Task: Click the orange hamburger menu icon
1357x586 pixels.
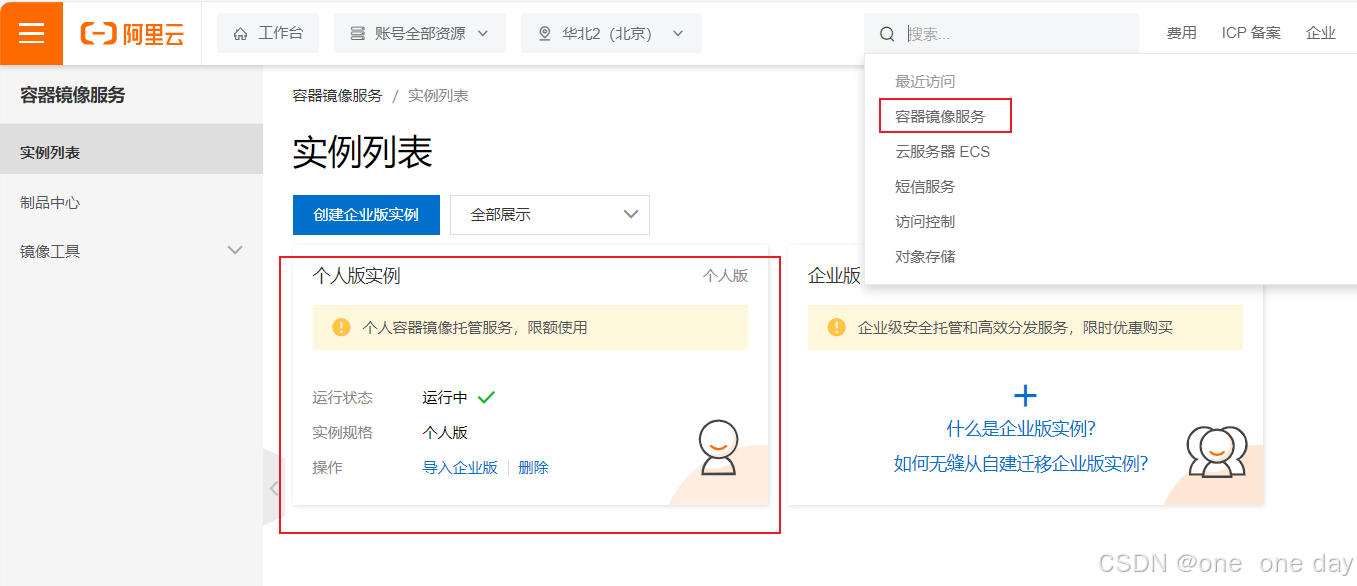Action: tap(31, 32)
